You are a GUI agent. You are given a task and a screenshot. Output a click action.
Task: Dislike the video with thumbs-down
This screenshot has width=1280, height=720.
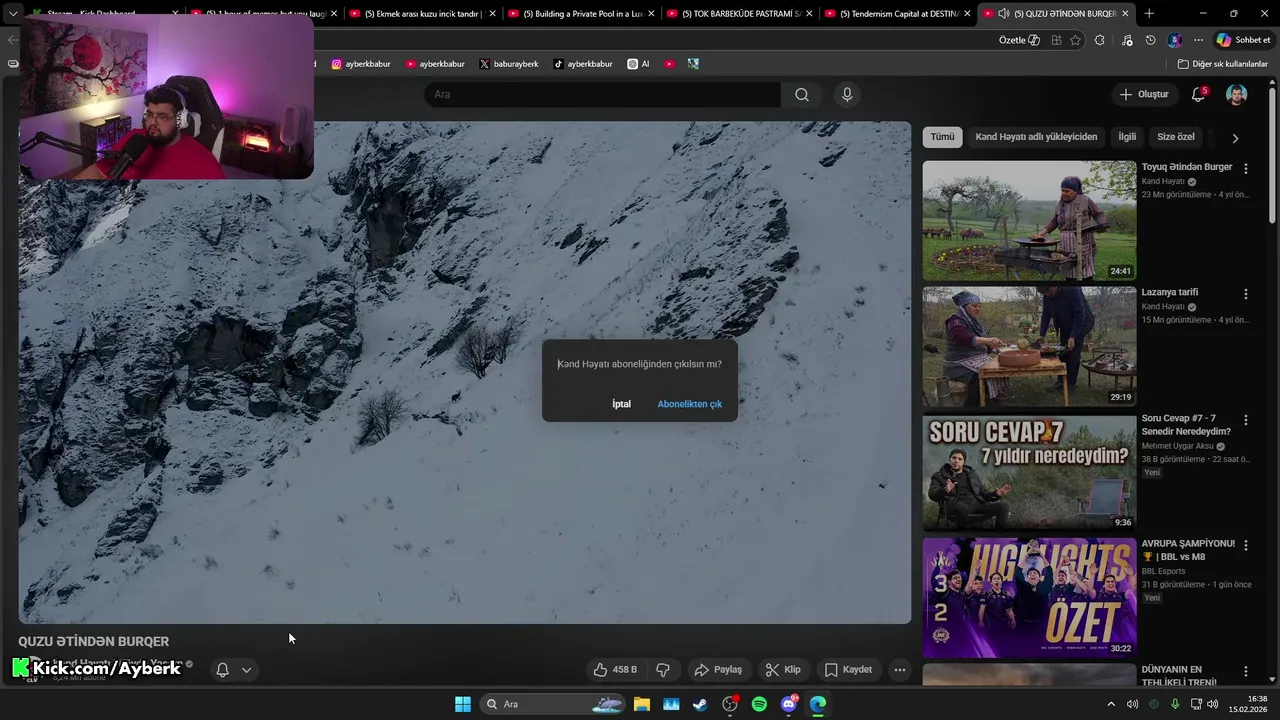coord(662,670)
